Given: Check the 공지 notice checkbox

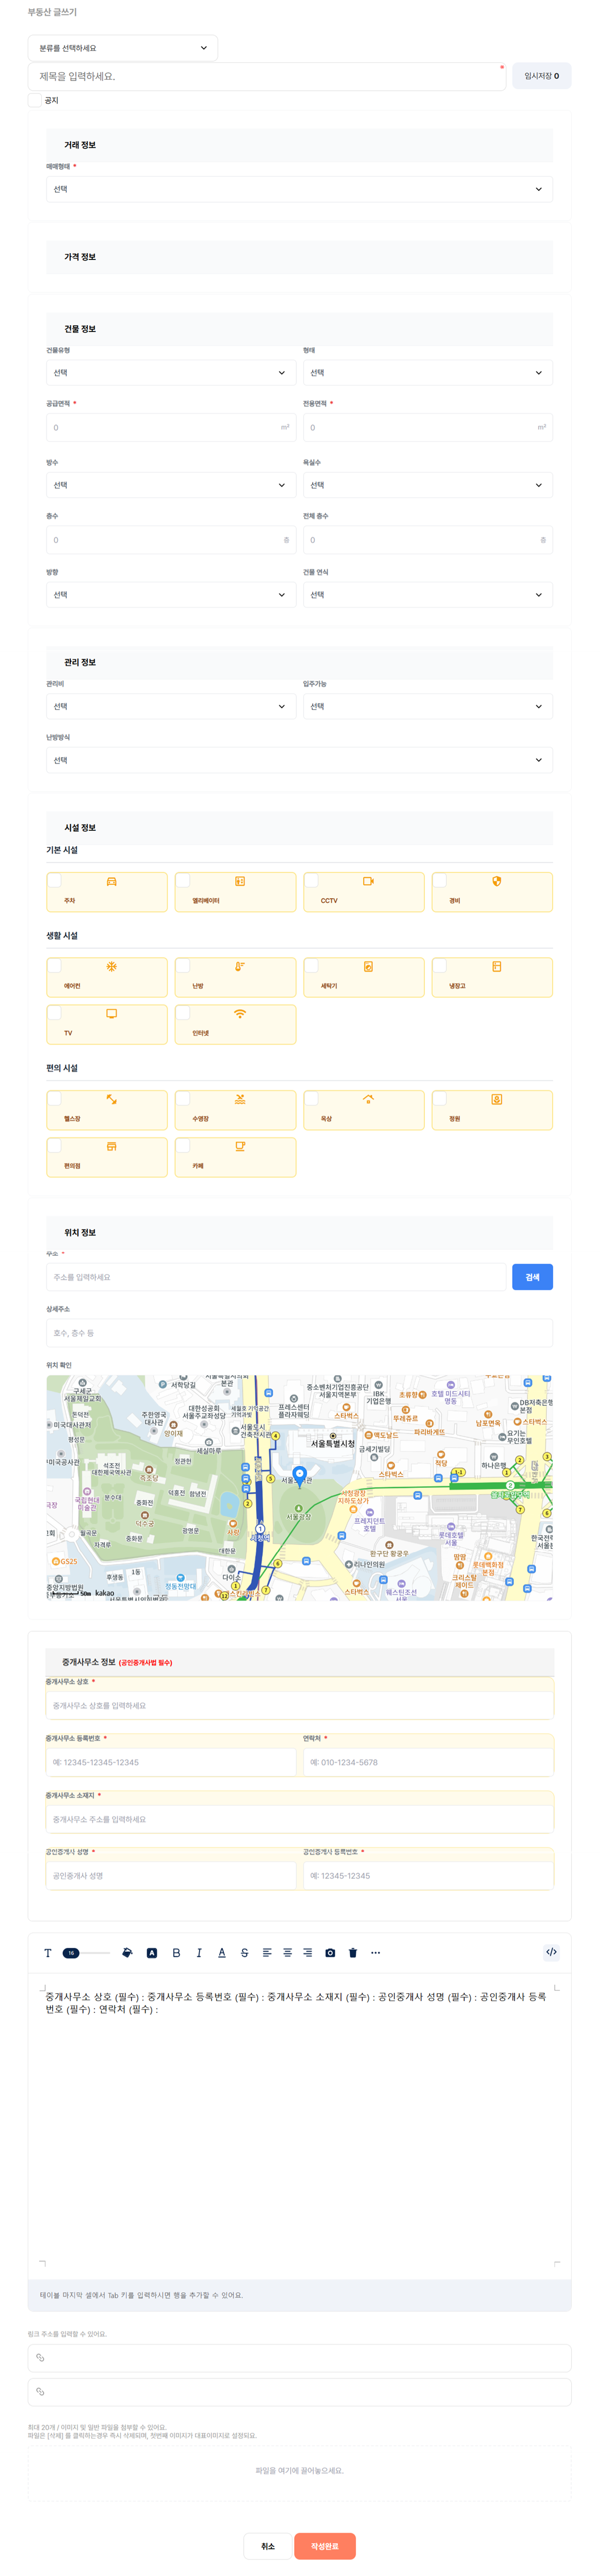Looking at the screenshot, I should point(35,100).
